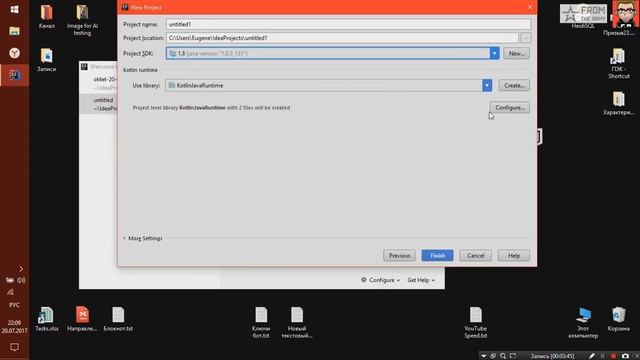640x360 pixels.
Task: Click the Project location input field
Action: click(x=342, y=38)
